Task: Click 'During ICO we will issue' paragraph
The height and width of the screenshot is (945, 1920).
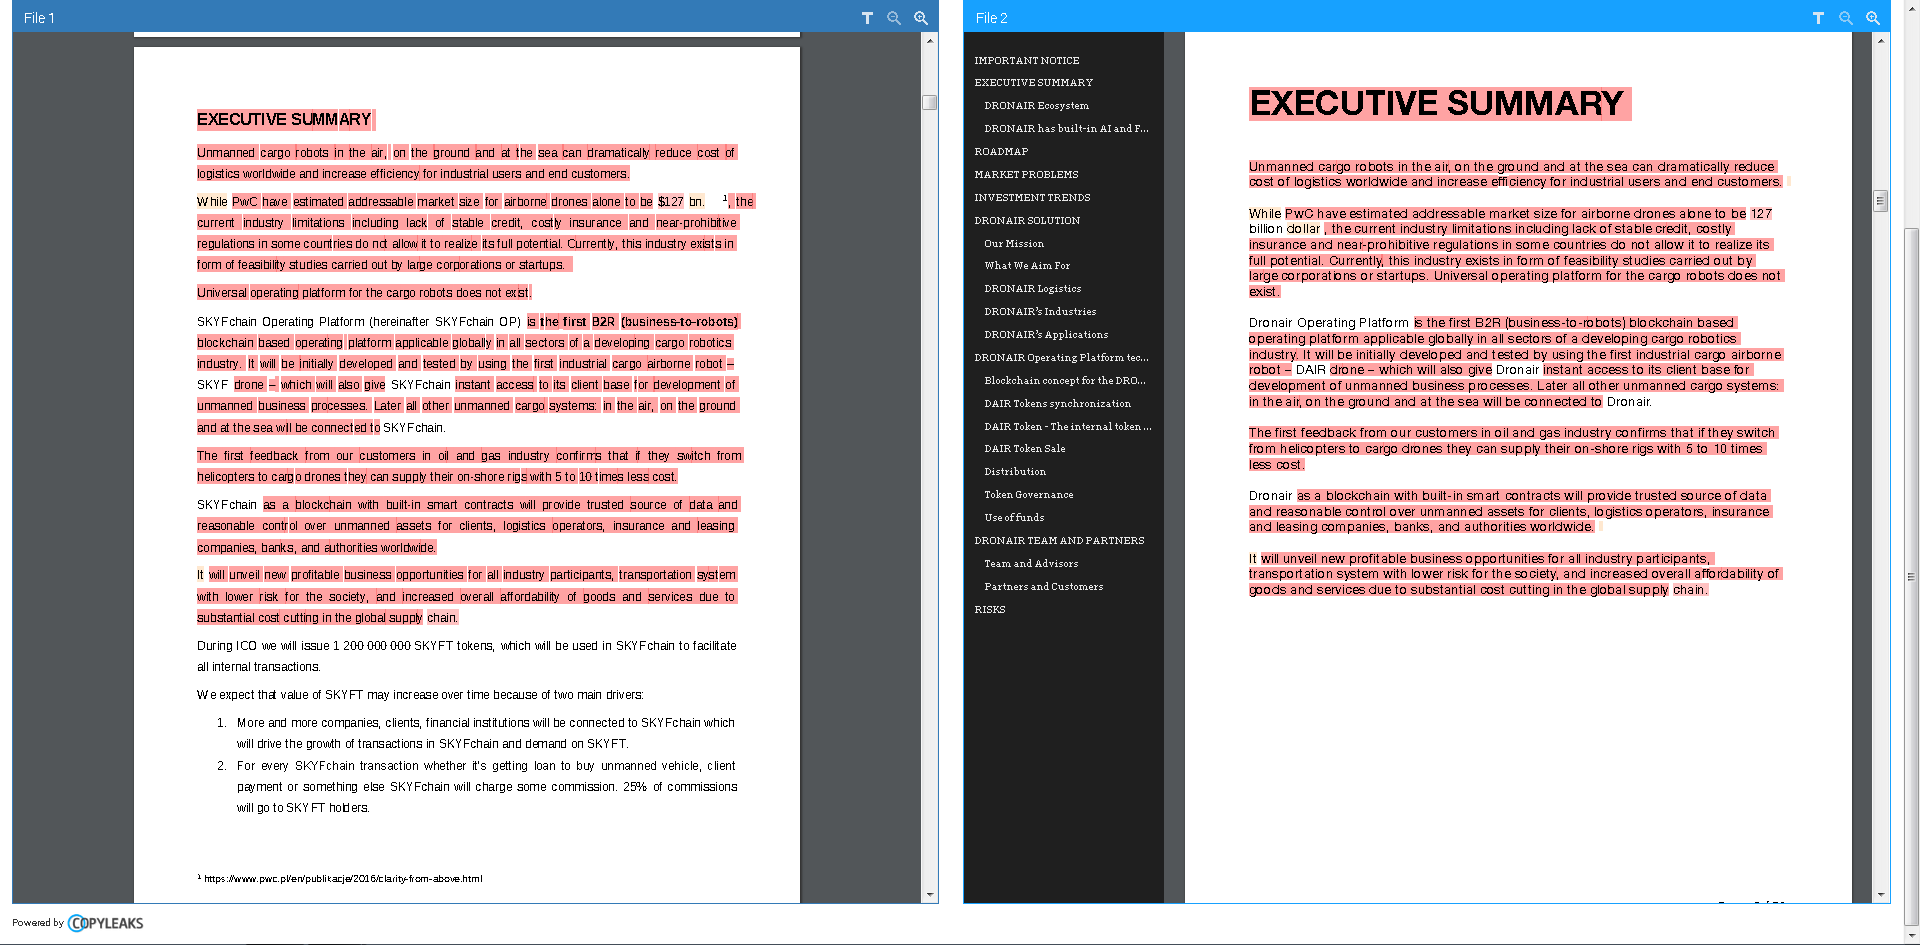Action: (467, 656)
